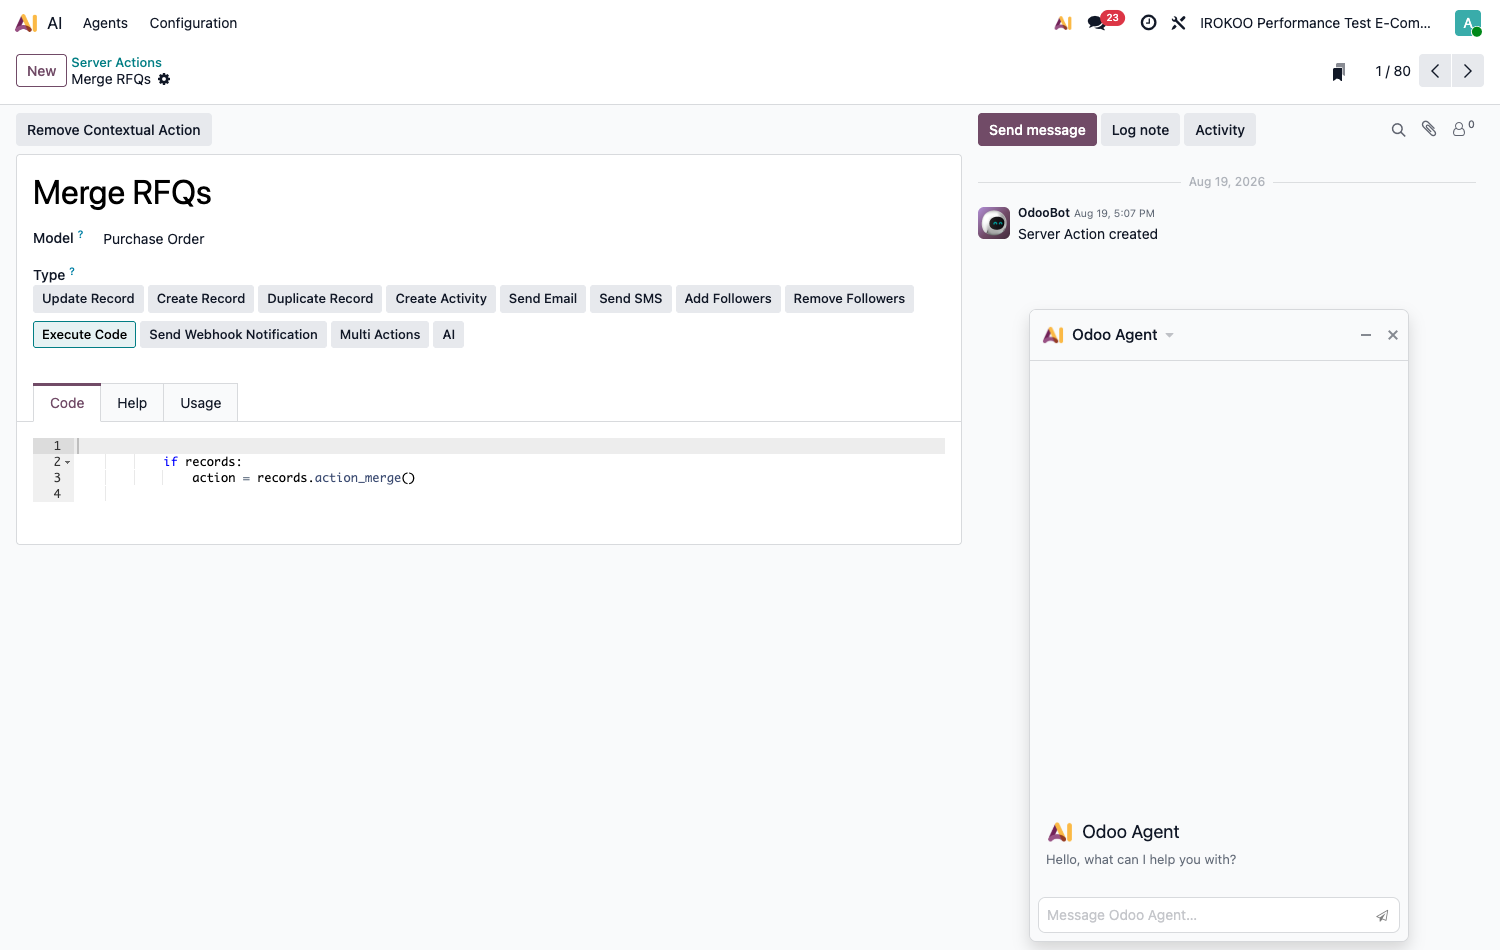
Task: Send message to Odoo Agent paper-plane icon
Action: [x=1382, y=915]
